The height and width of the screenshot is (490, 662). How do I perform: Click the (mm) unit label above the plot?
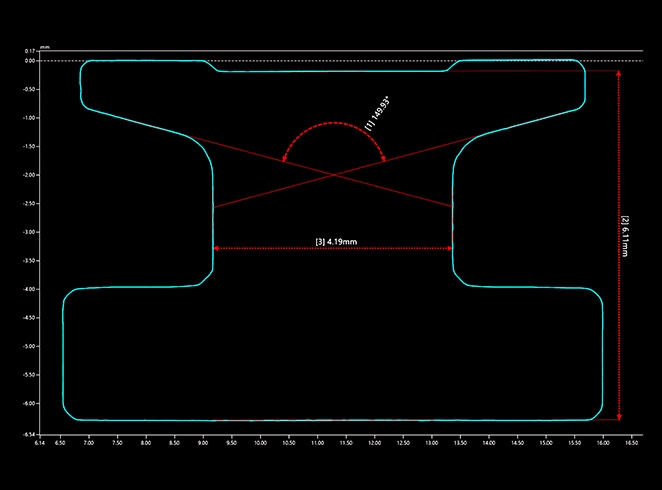click(45, 44)
